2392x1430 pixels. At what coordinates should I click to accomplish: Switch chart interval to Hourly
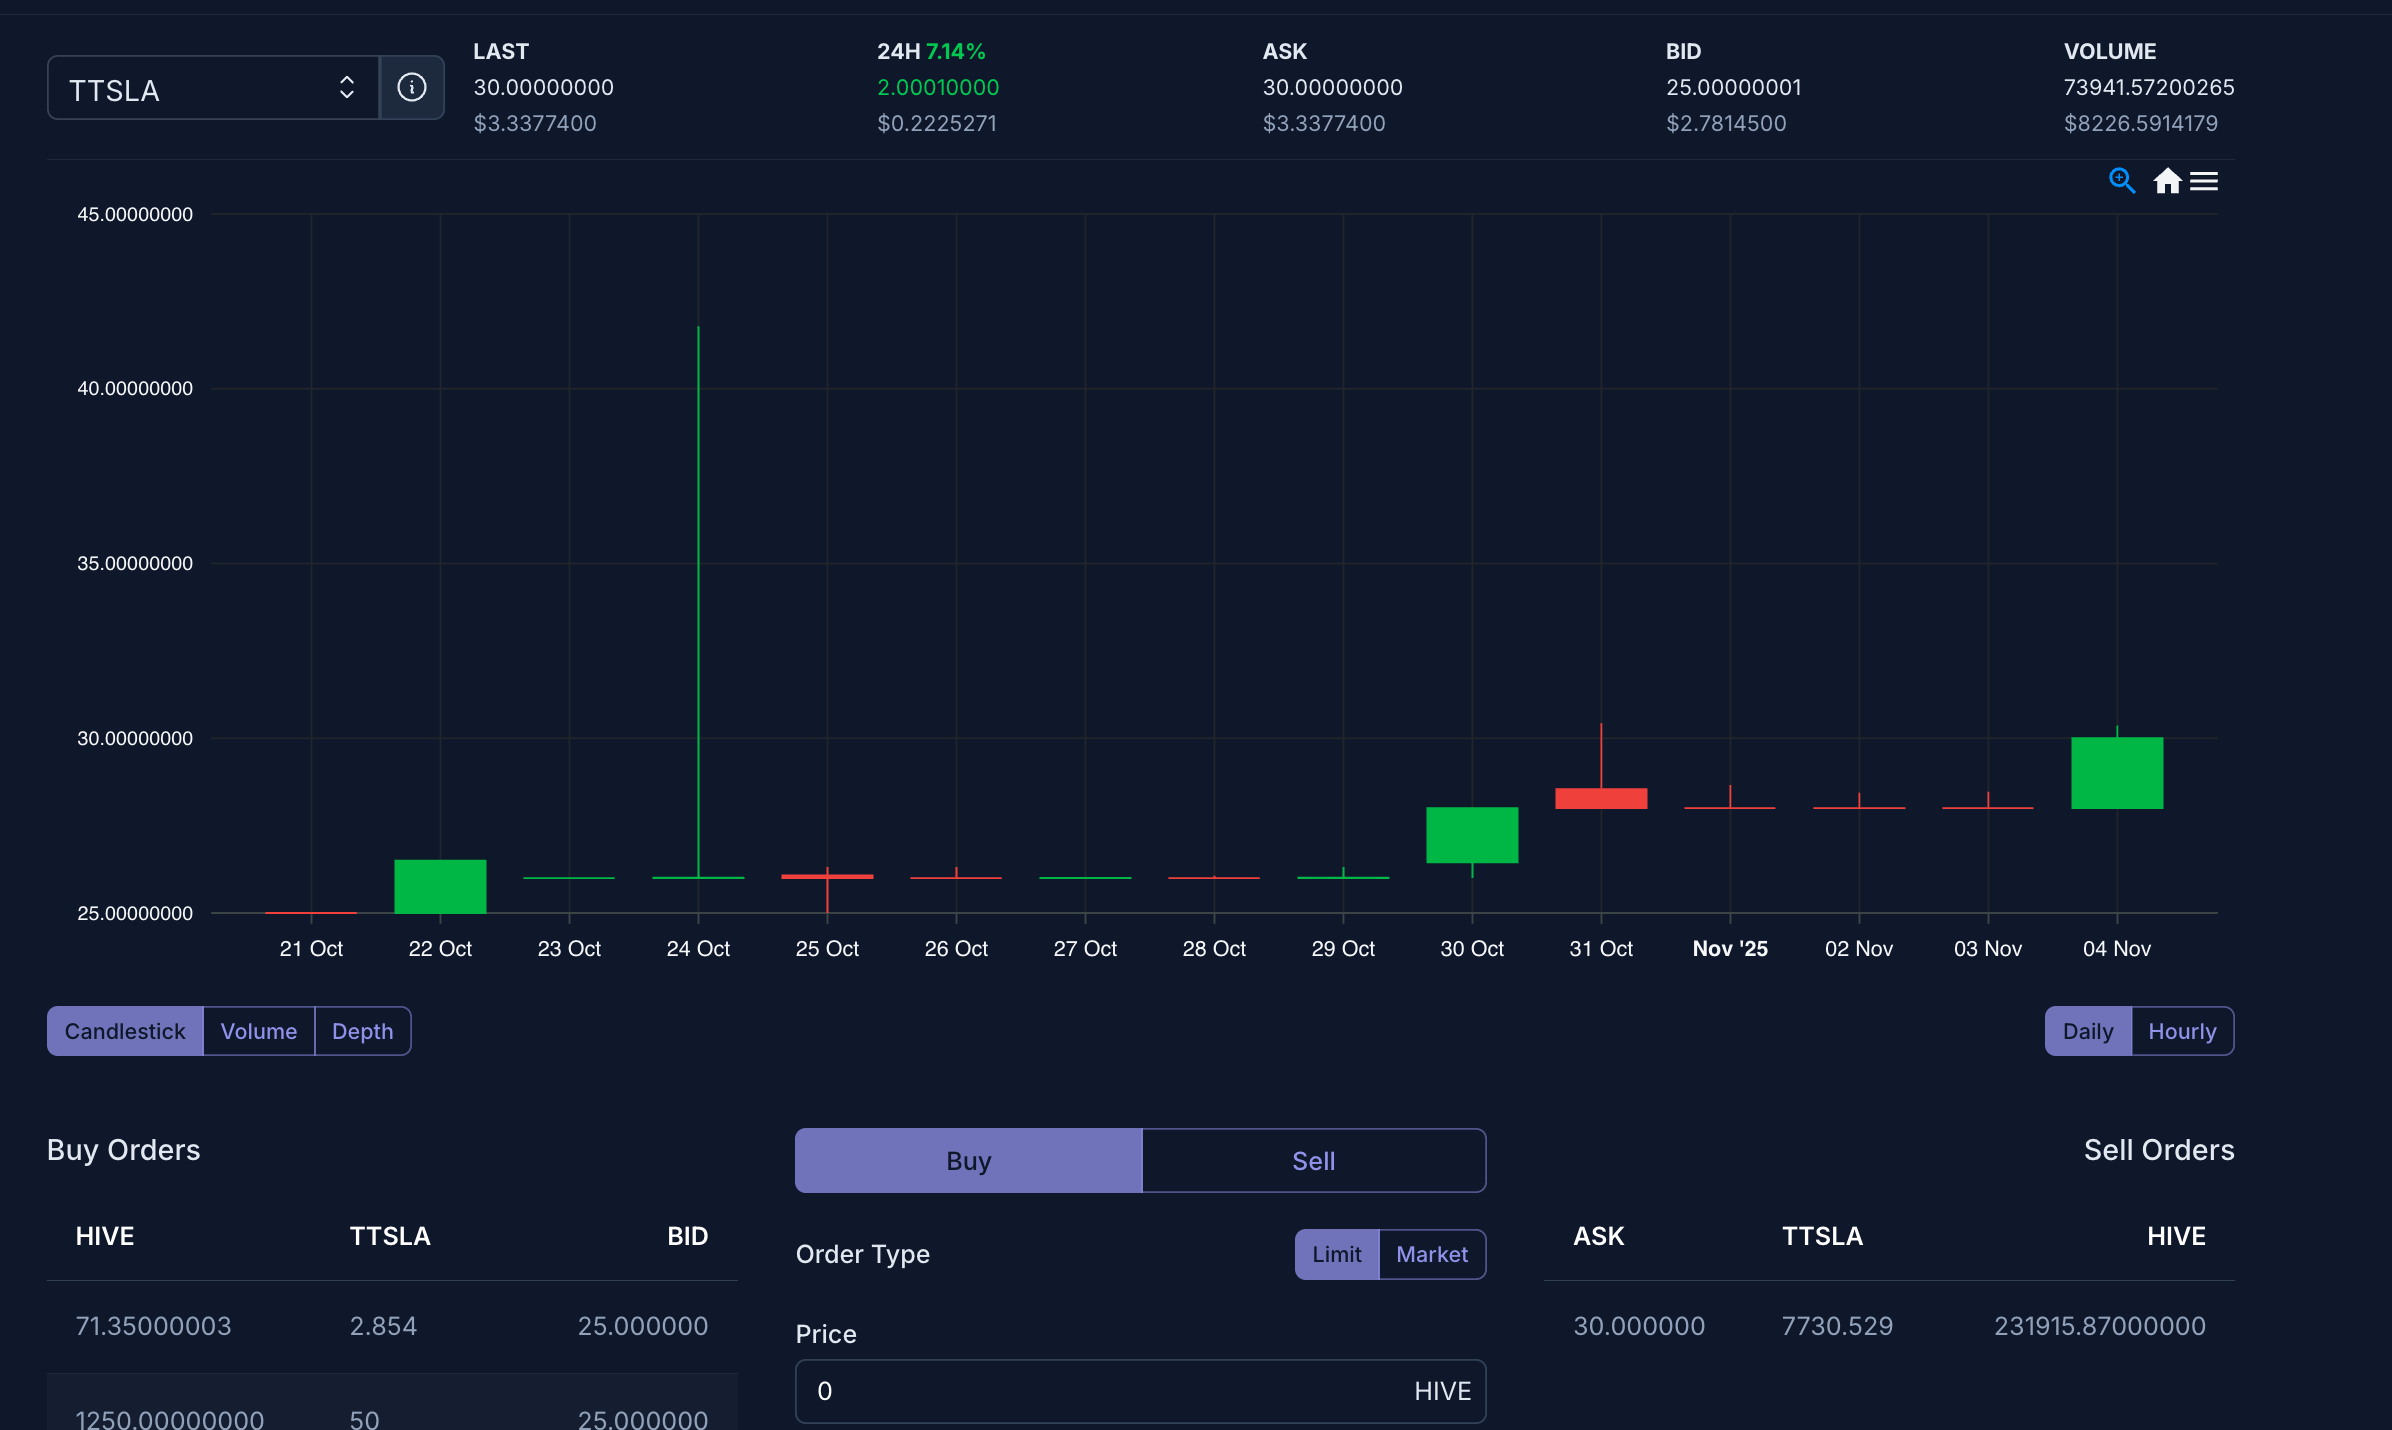2182,1031
